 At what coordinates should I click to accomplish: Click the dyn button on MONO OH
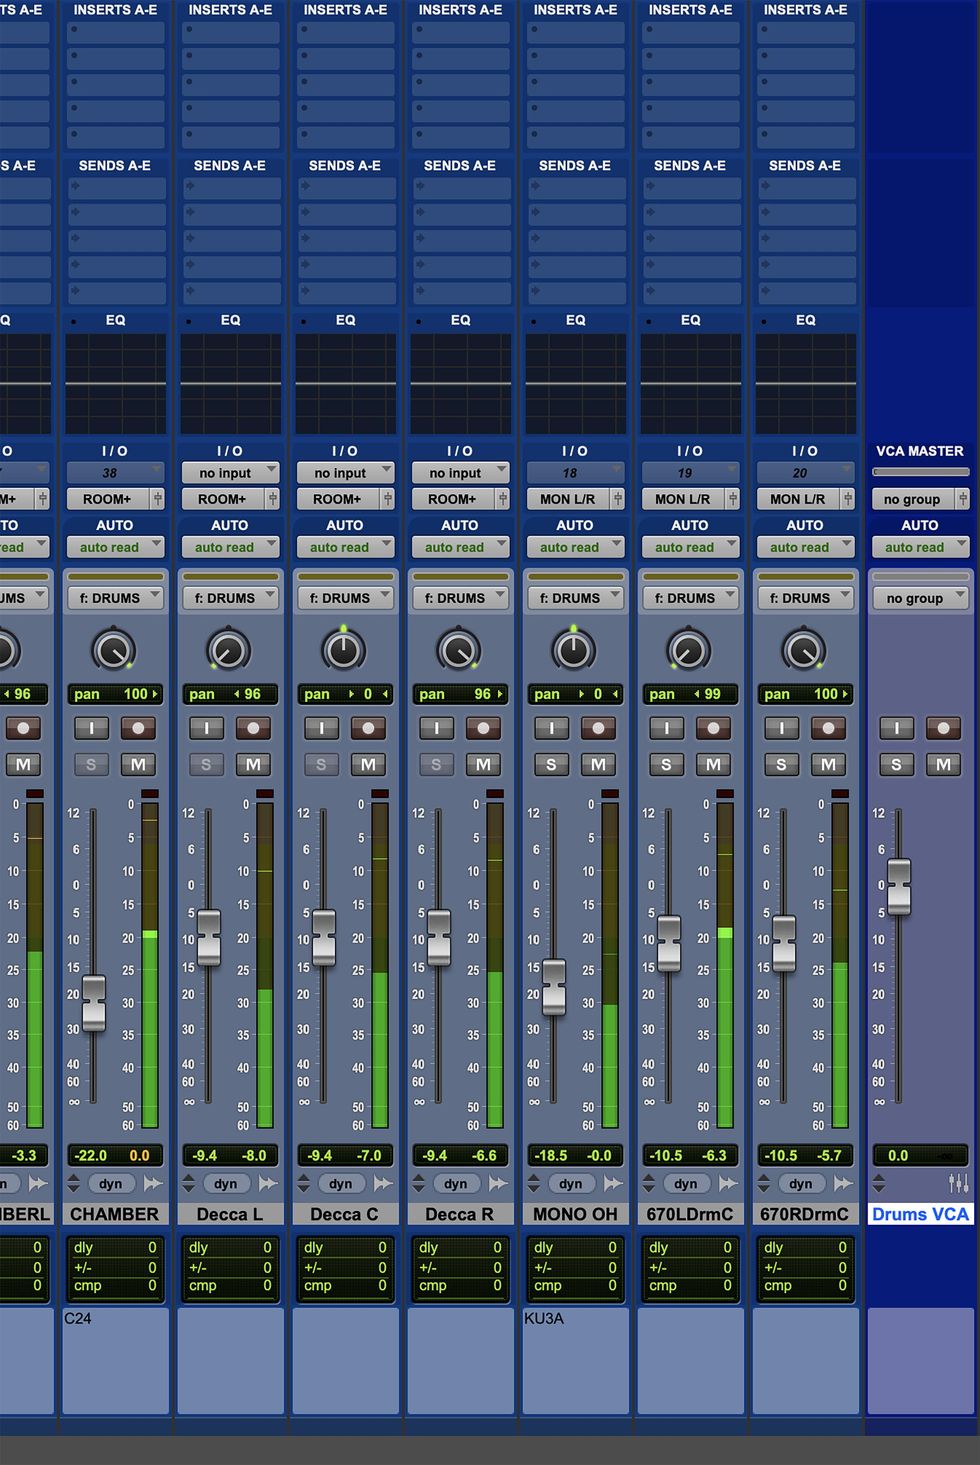tap(571, 1184)
